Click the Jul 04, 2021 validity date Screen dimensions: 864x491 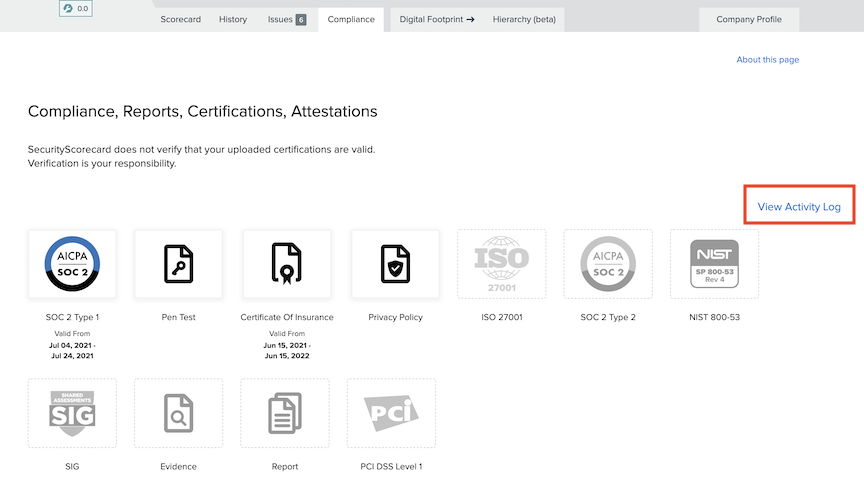coord(71,346)
